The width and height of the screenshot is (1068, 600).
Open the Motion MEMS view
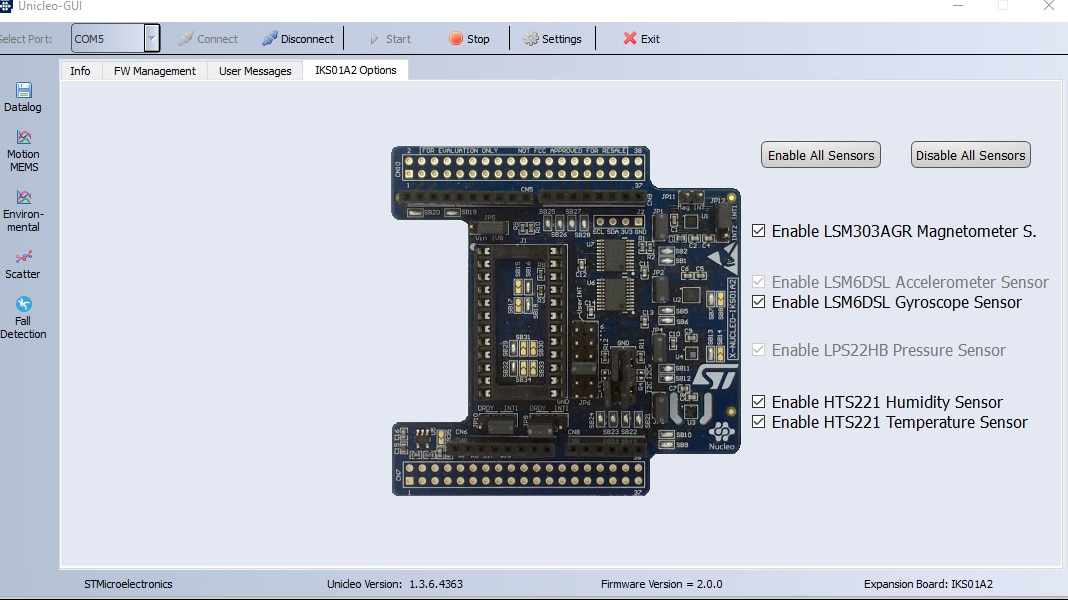pyautogui.click(x=24, y=138)
